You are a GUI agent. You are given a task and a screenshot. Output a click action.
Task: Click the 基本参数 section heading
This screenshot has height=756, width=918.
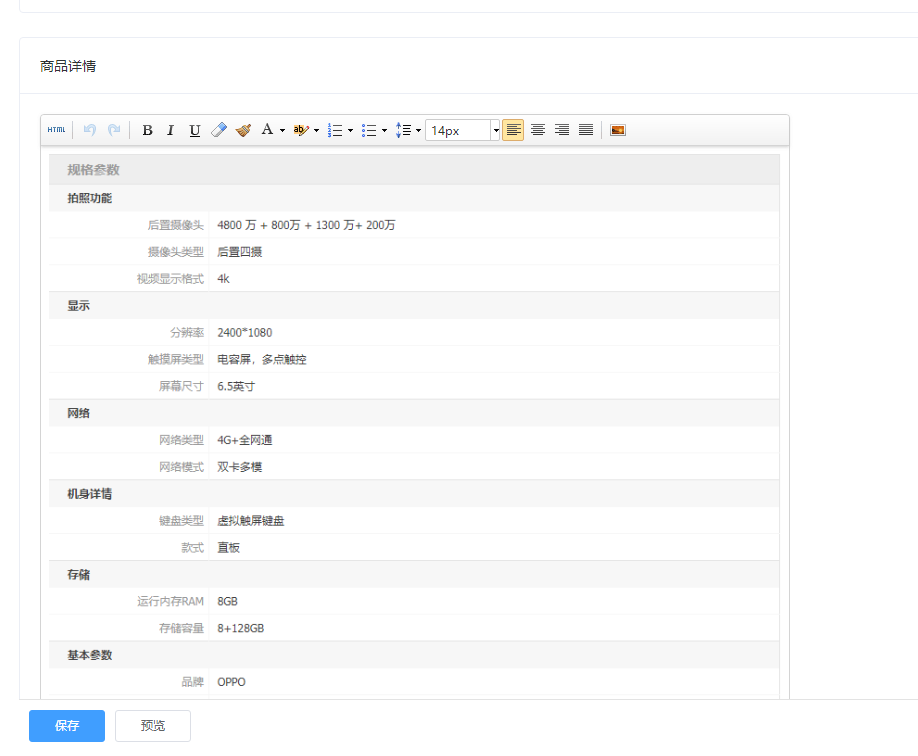[90, 655]
